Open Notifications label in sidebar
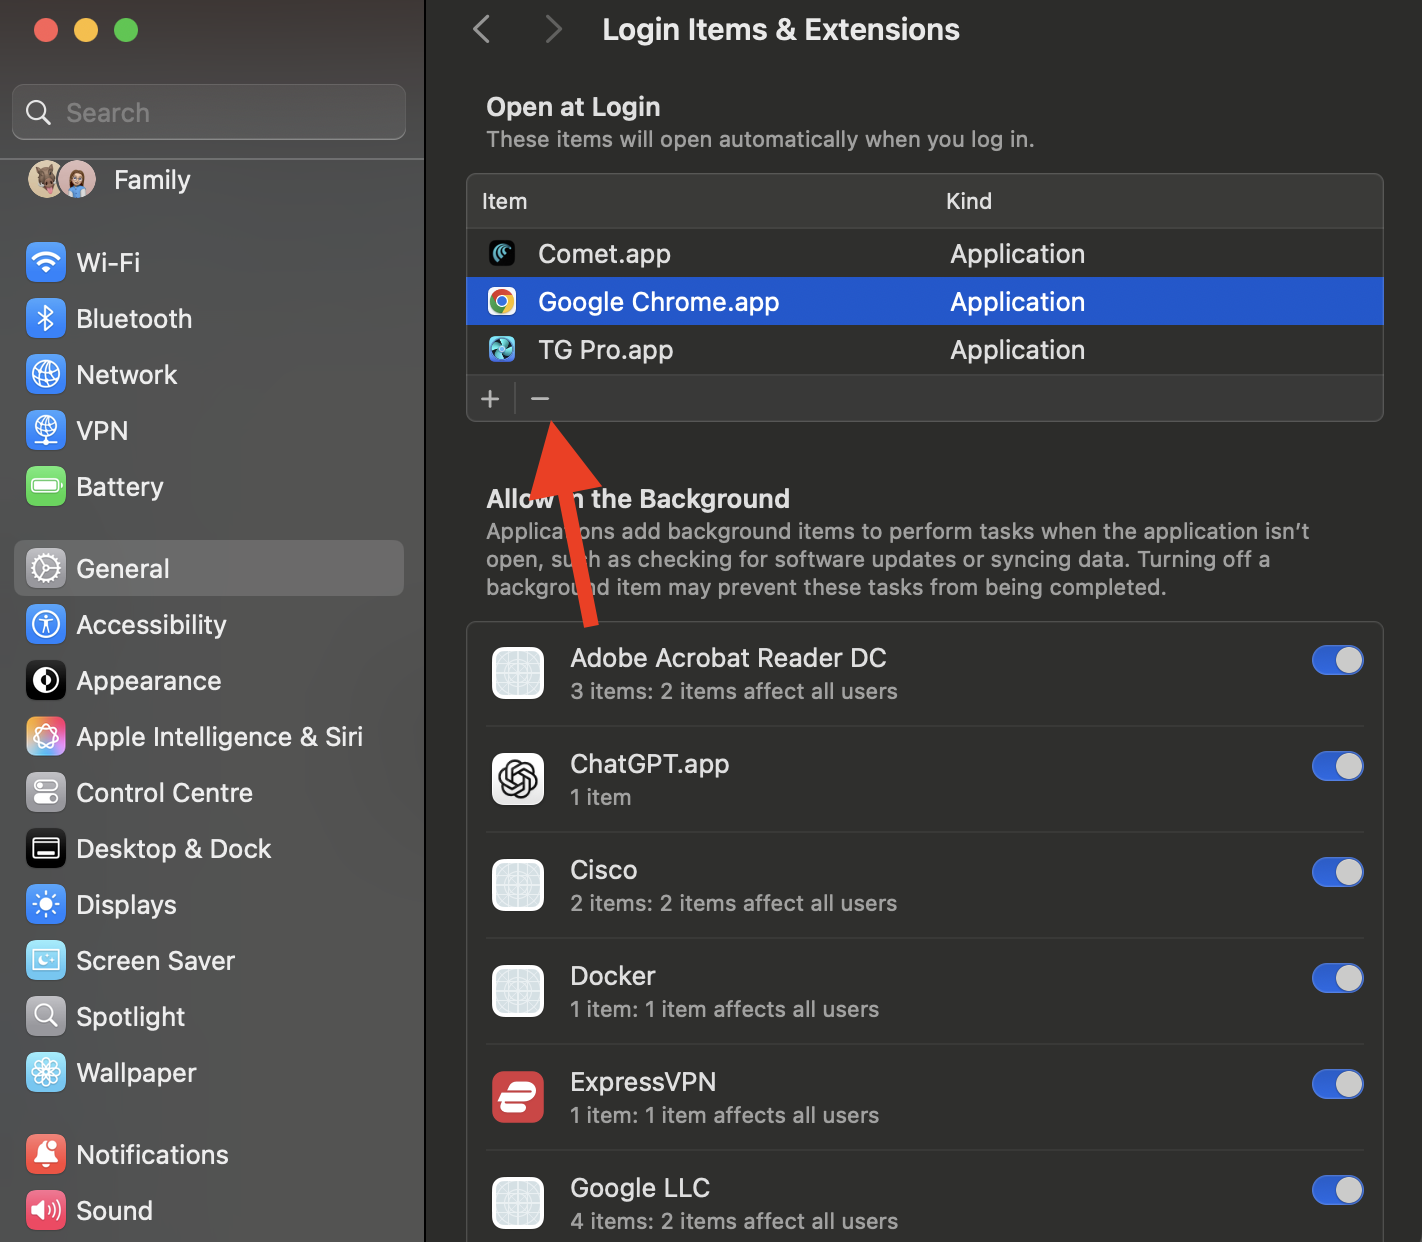The image size is (1422, 1242). click(152, 1154)
